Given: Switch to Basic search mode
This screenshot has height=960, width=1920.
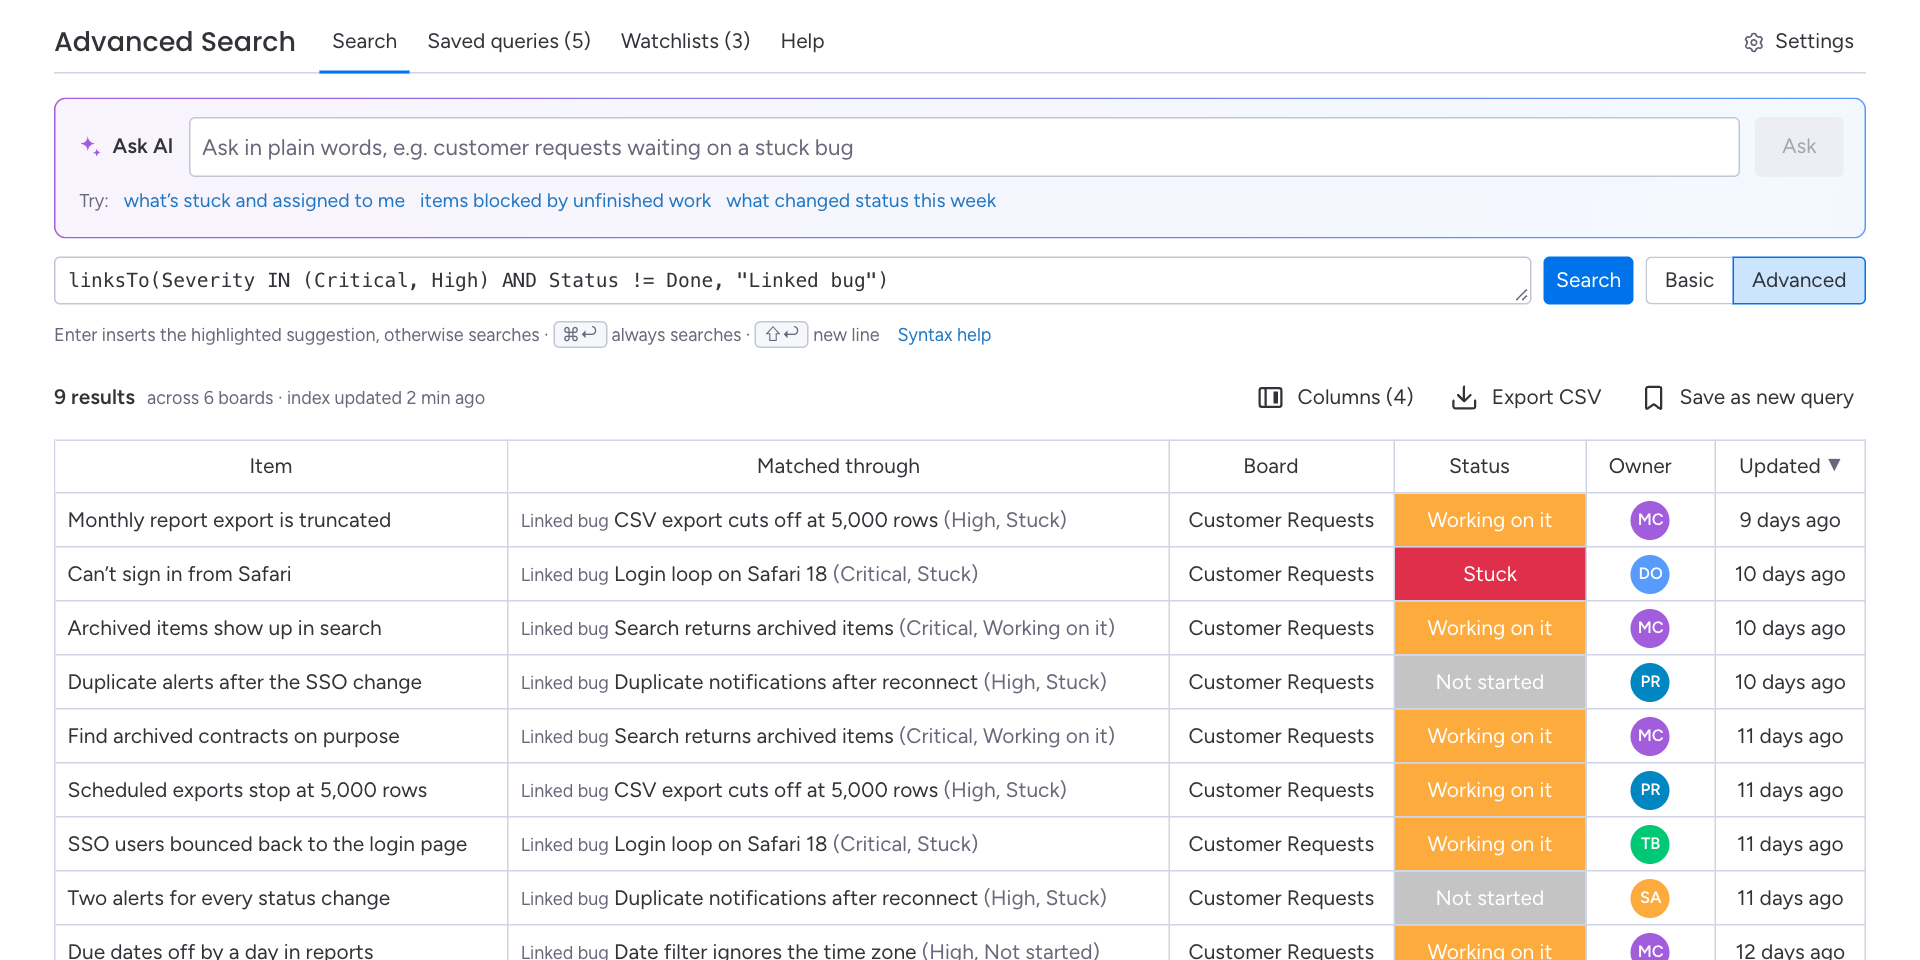Looking at the screenshot, I should point(1689,280).
